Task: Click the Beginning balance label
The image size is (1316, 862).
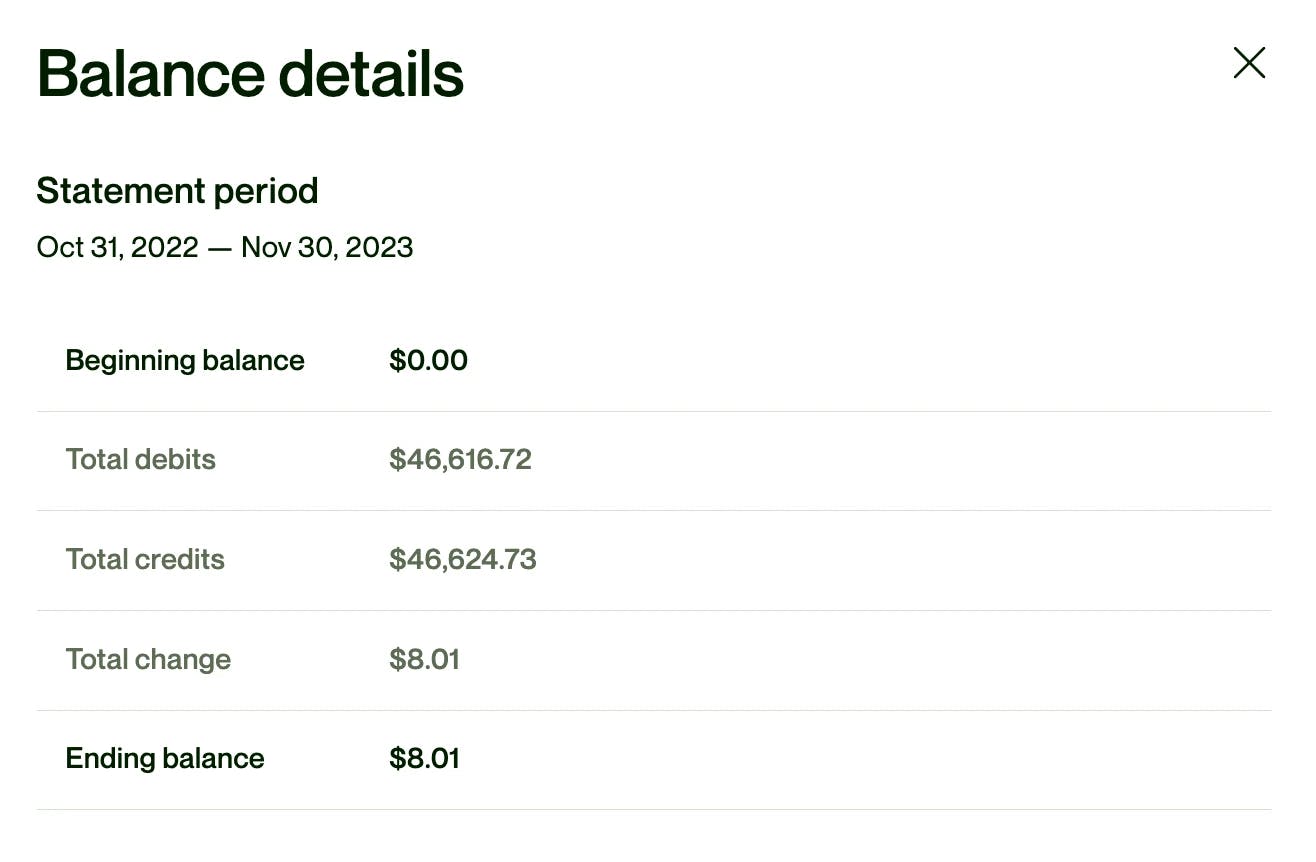Action: click(185, 360)
